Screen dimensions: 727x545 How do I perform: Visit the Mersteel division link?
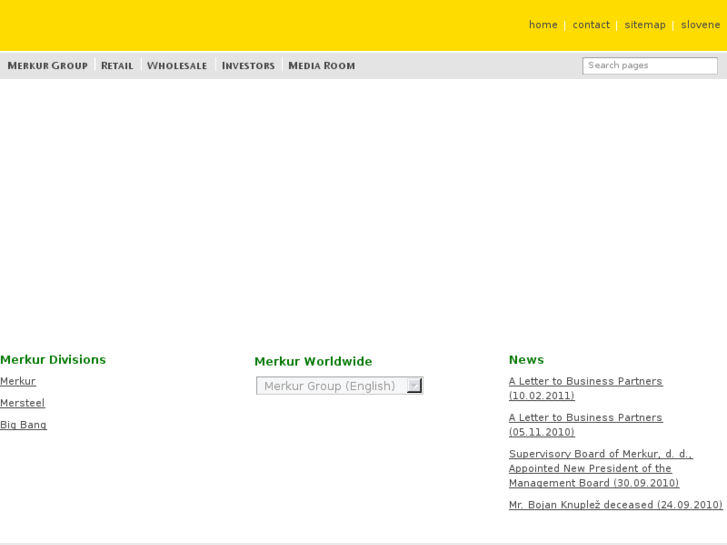22,403
